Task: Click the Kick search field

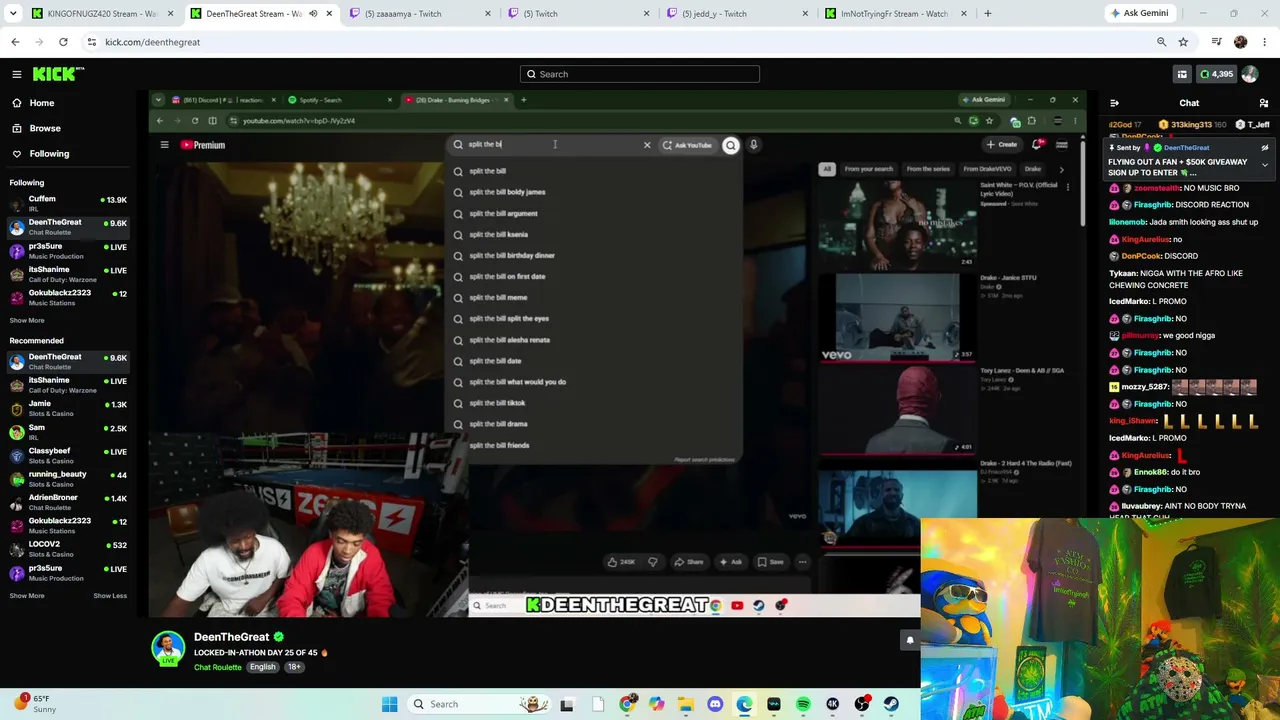Action: pos(640,74)
